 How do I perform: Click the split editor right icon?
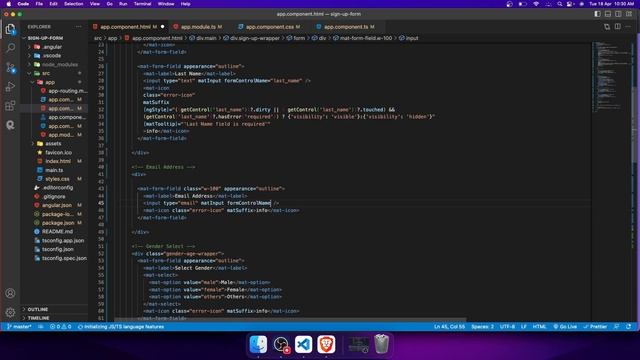click(618, 27)
